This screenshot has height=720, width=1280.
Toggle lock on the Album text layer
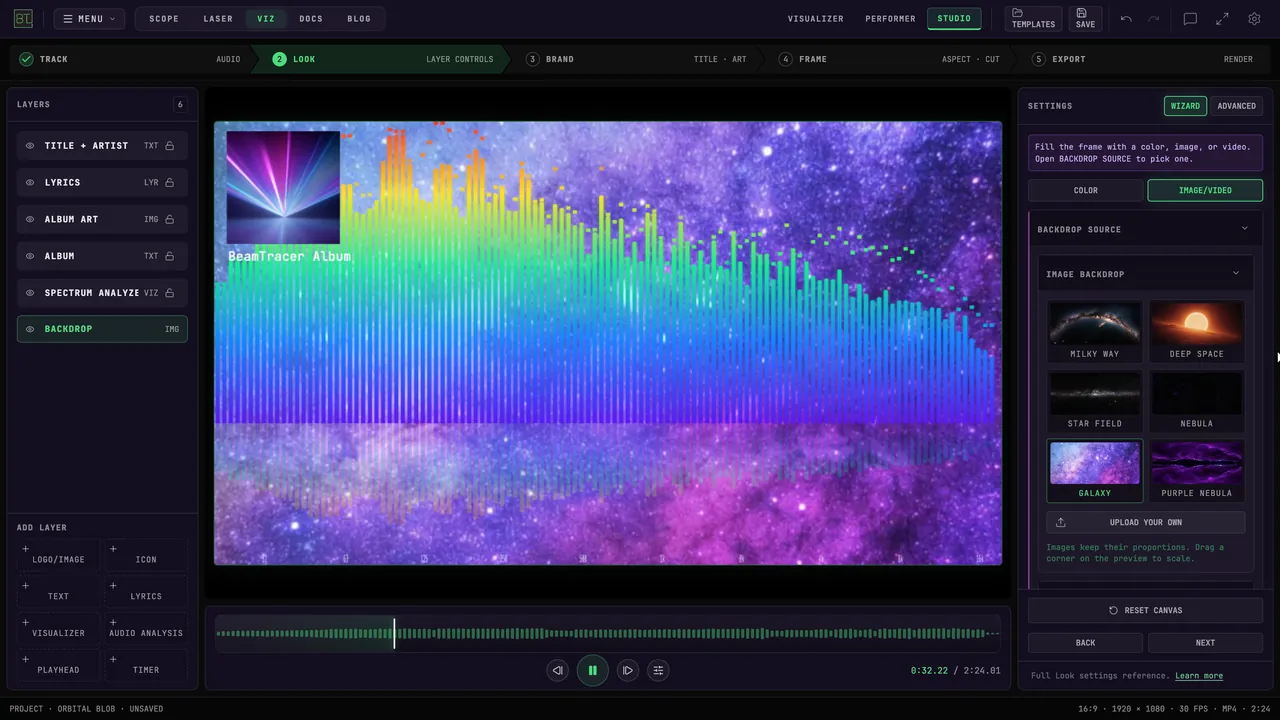[x=170, y=256]
